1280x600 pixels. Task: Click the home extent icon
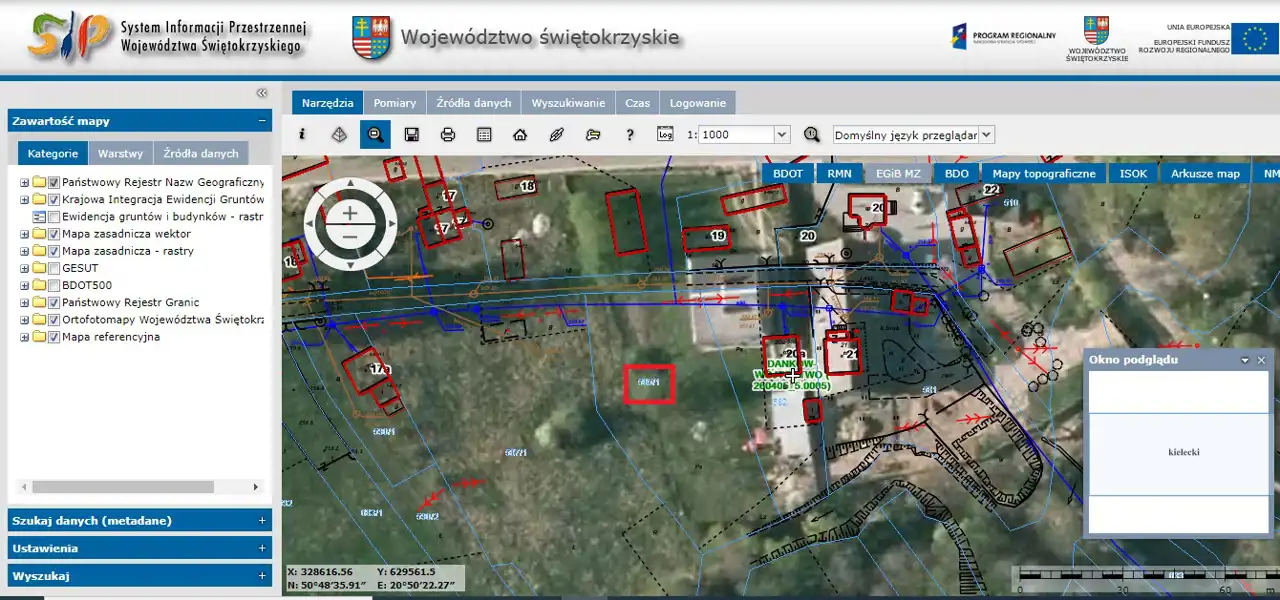point(520,134)
